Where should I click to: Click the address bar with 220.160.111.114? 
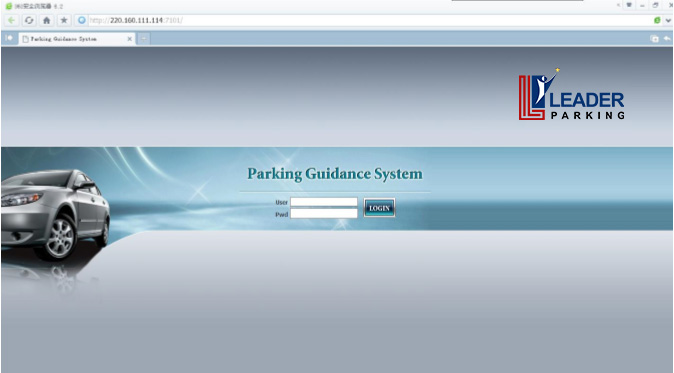tap(370, 20)
